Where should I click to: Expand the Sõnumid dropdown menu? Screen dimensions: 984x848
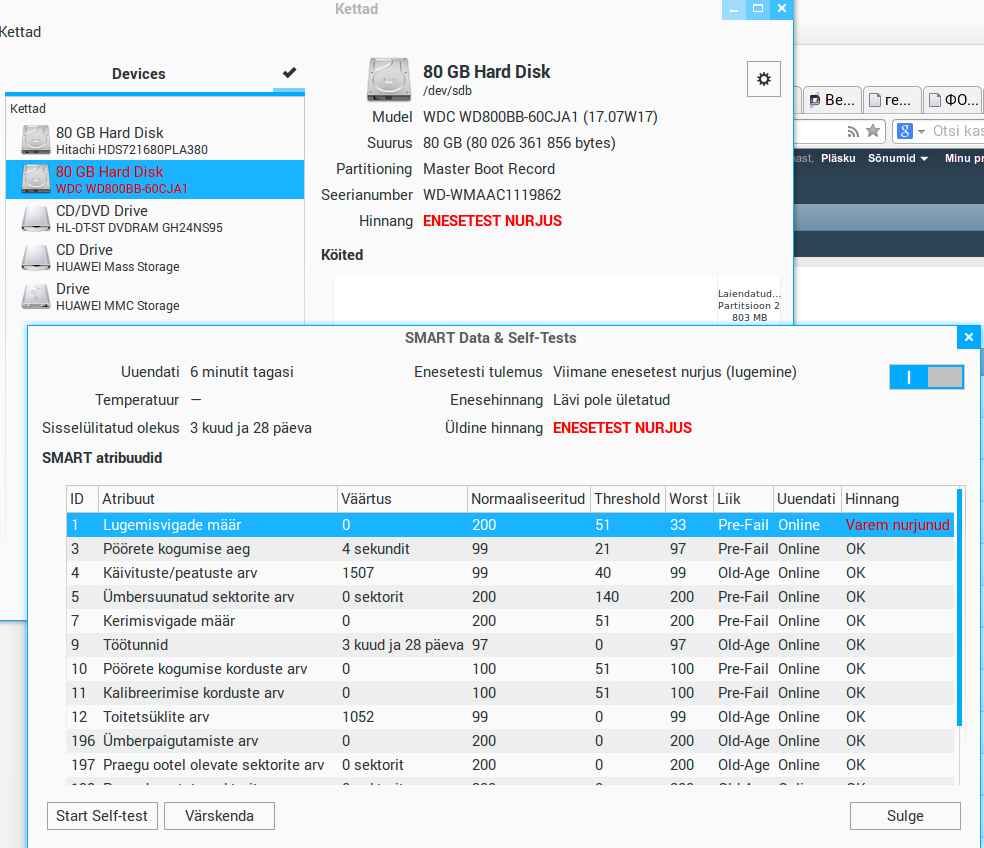tap(897, 158)
